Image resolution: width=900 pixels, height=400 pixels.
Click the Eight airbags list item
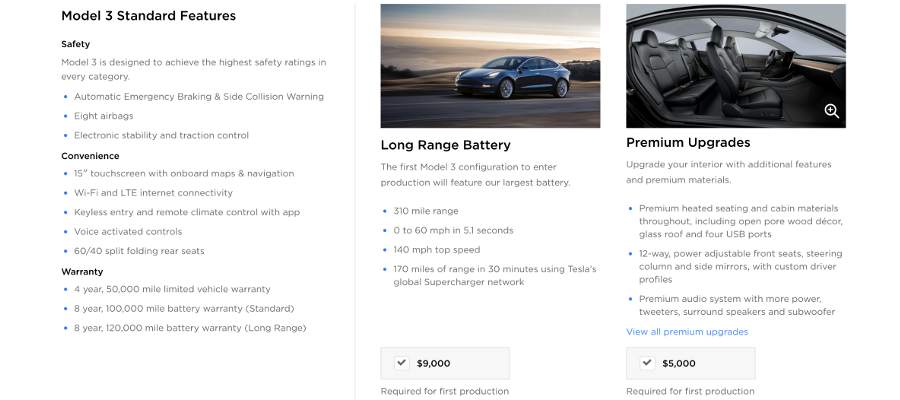coord(103,116)
